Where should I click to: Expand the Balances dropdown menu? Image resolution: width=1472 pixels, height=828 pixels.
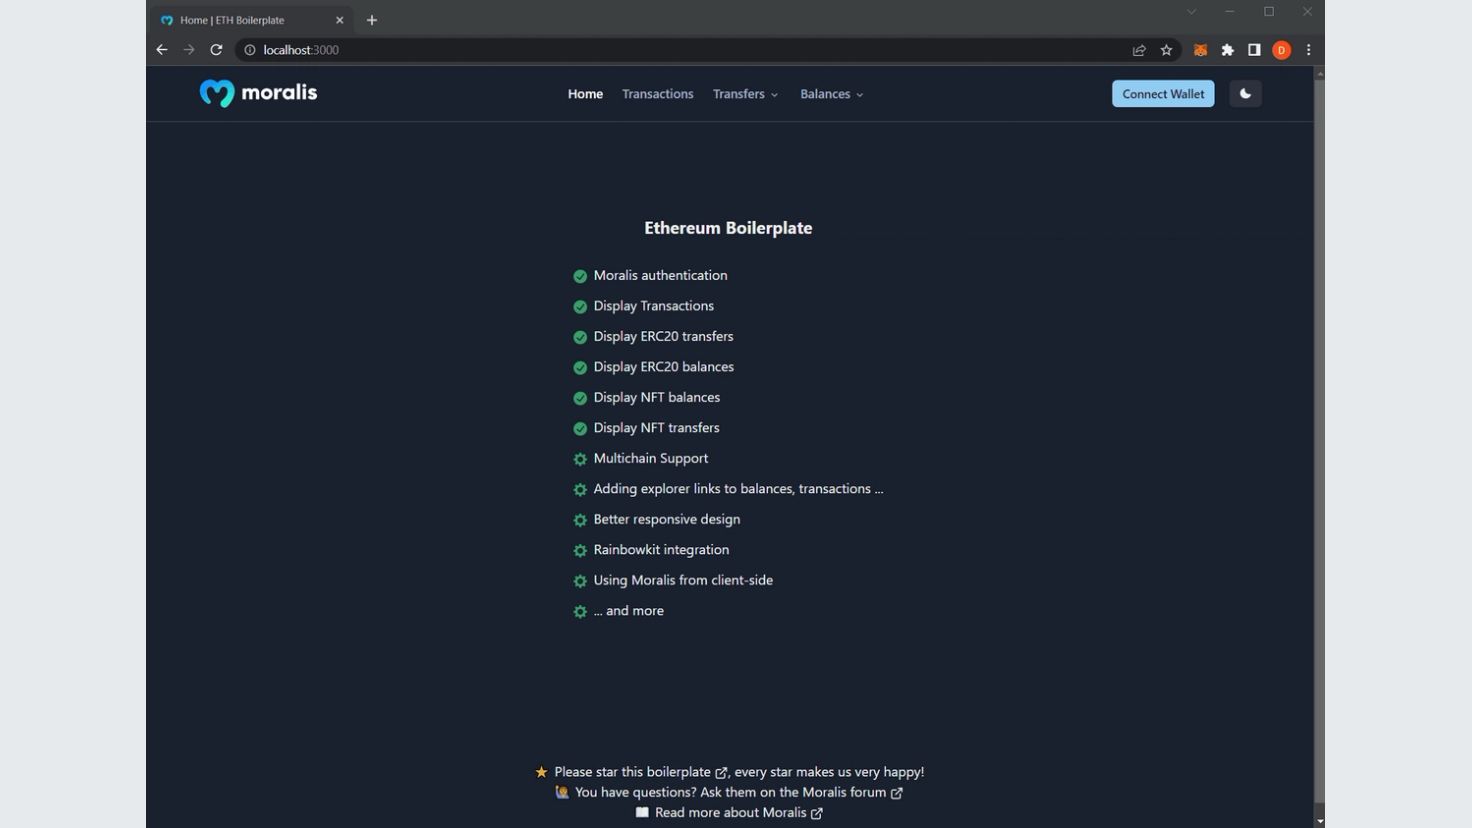831,94
